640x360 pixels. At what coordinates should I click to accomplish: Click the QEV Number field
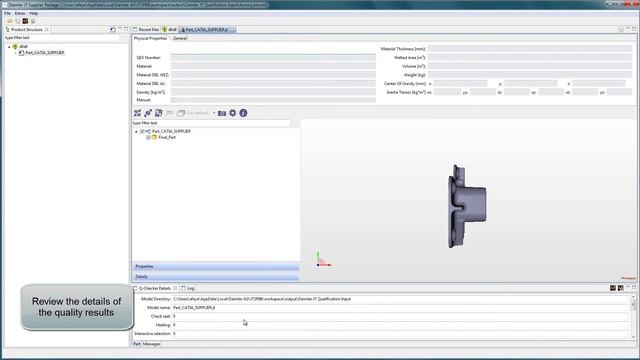coord(273,58)
